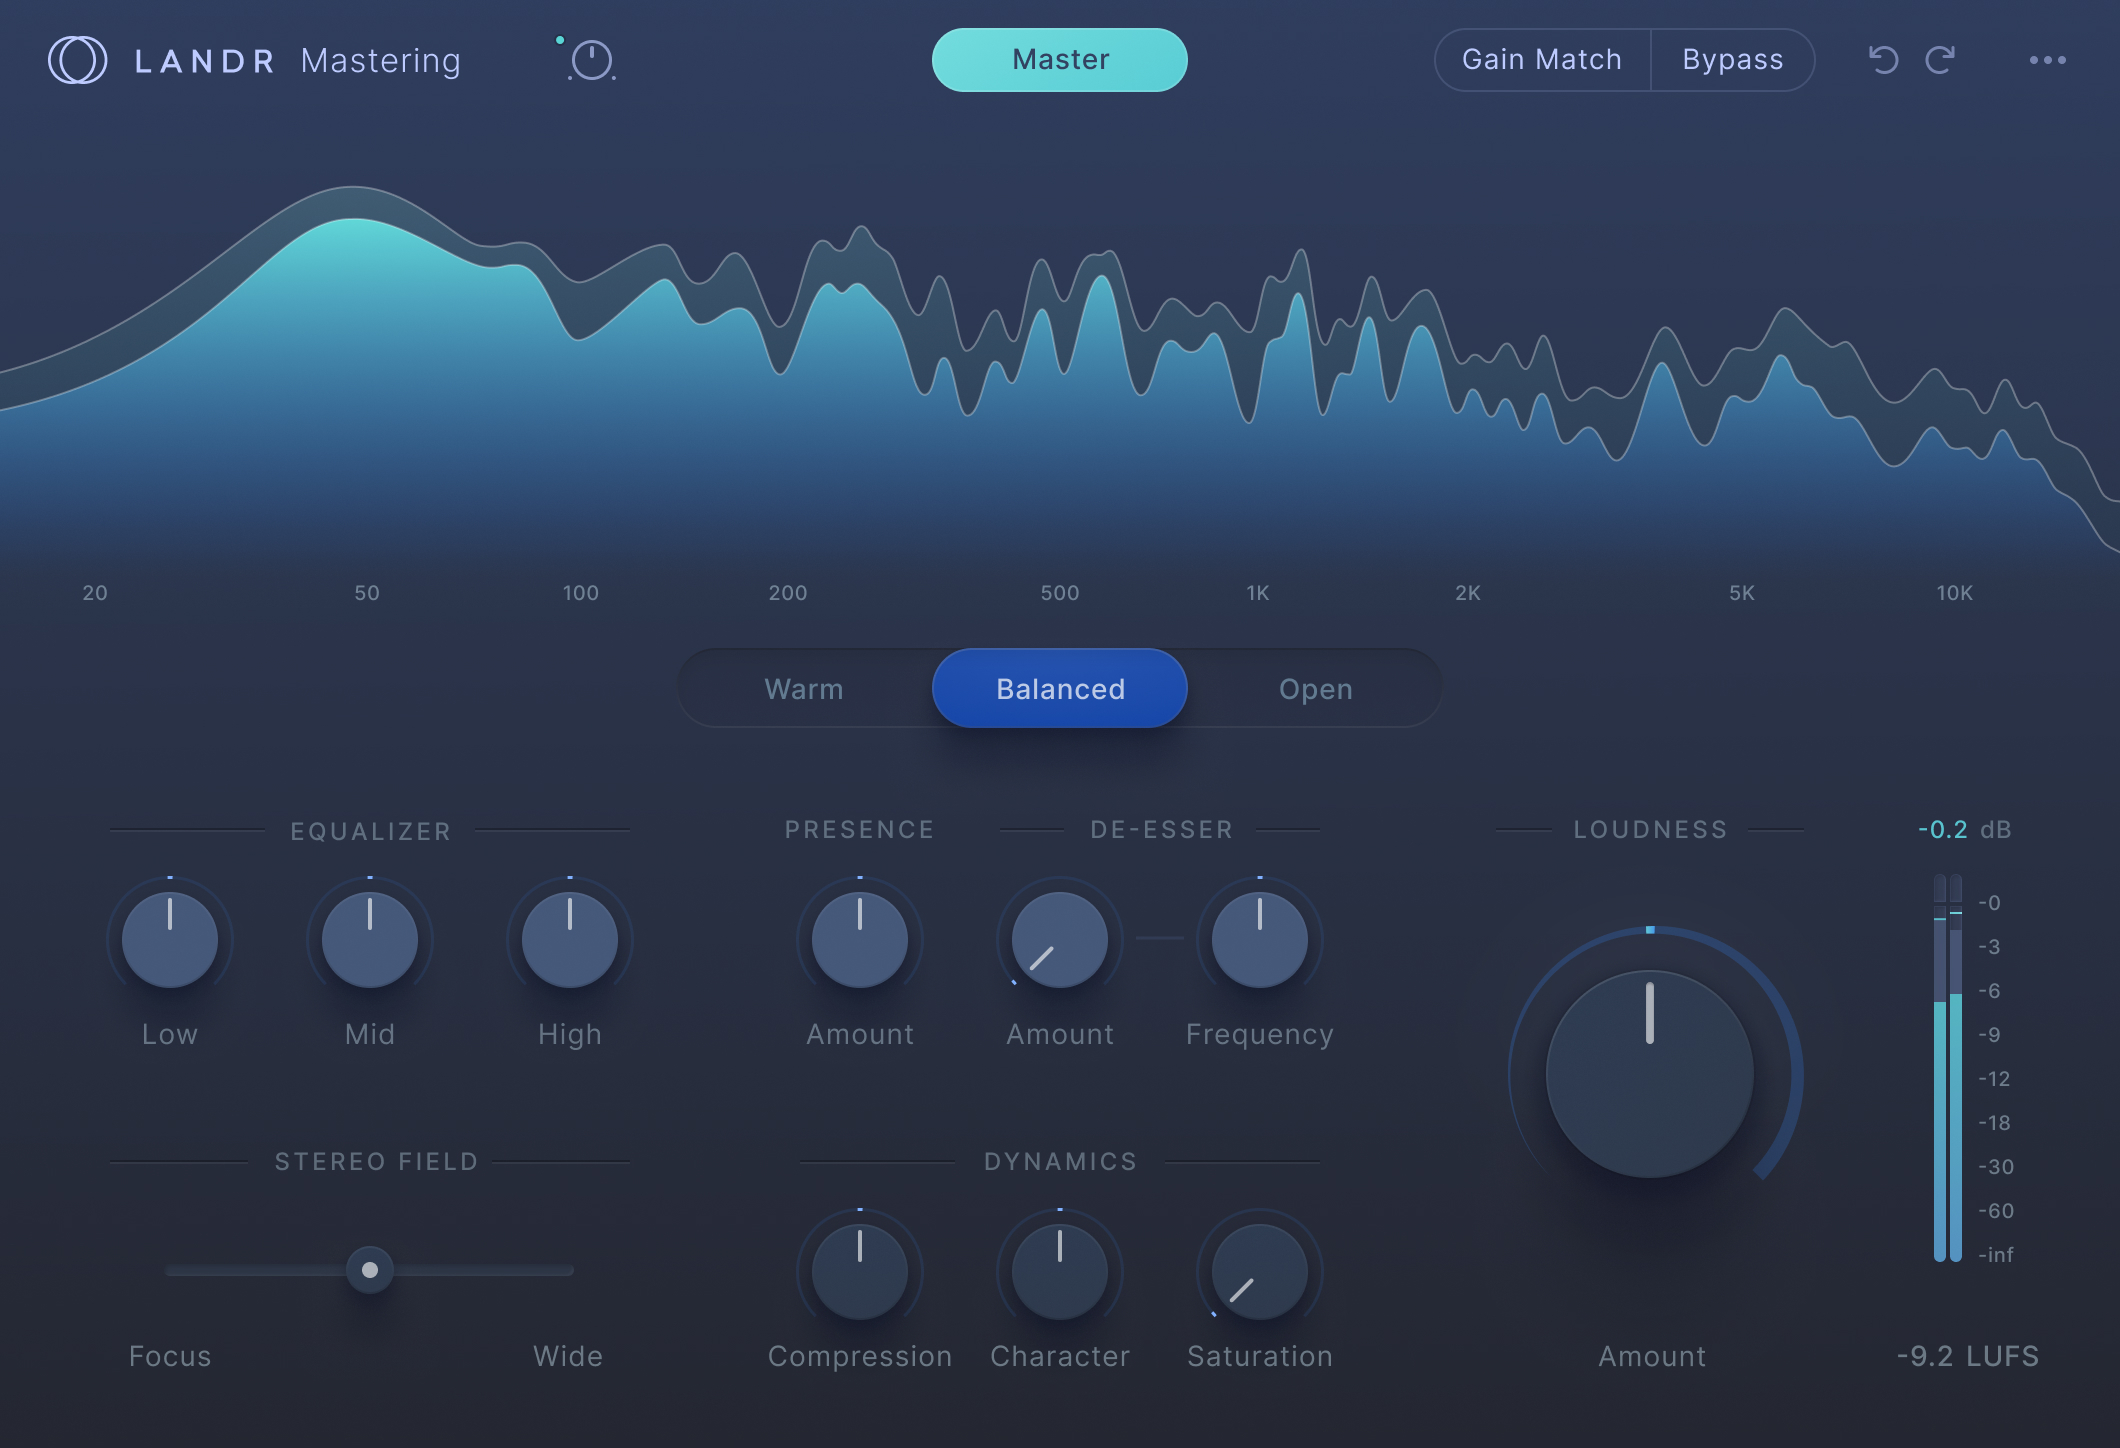
Task: Click the Loudness Amount knob
Action: pos(1650,1073)
